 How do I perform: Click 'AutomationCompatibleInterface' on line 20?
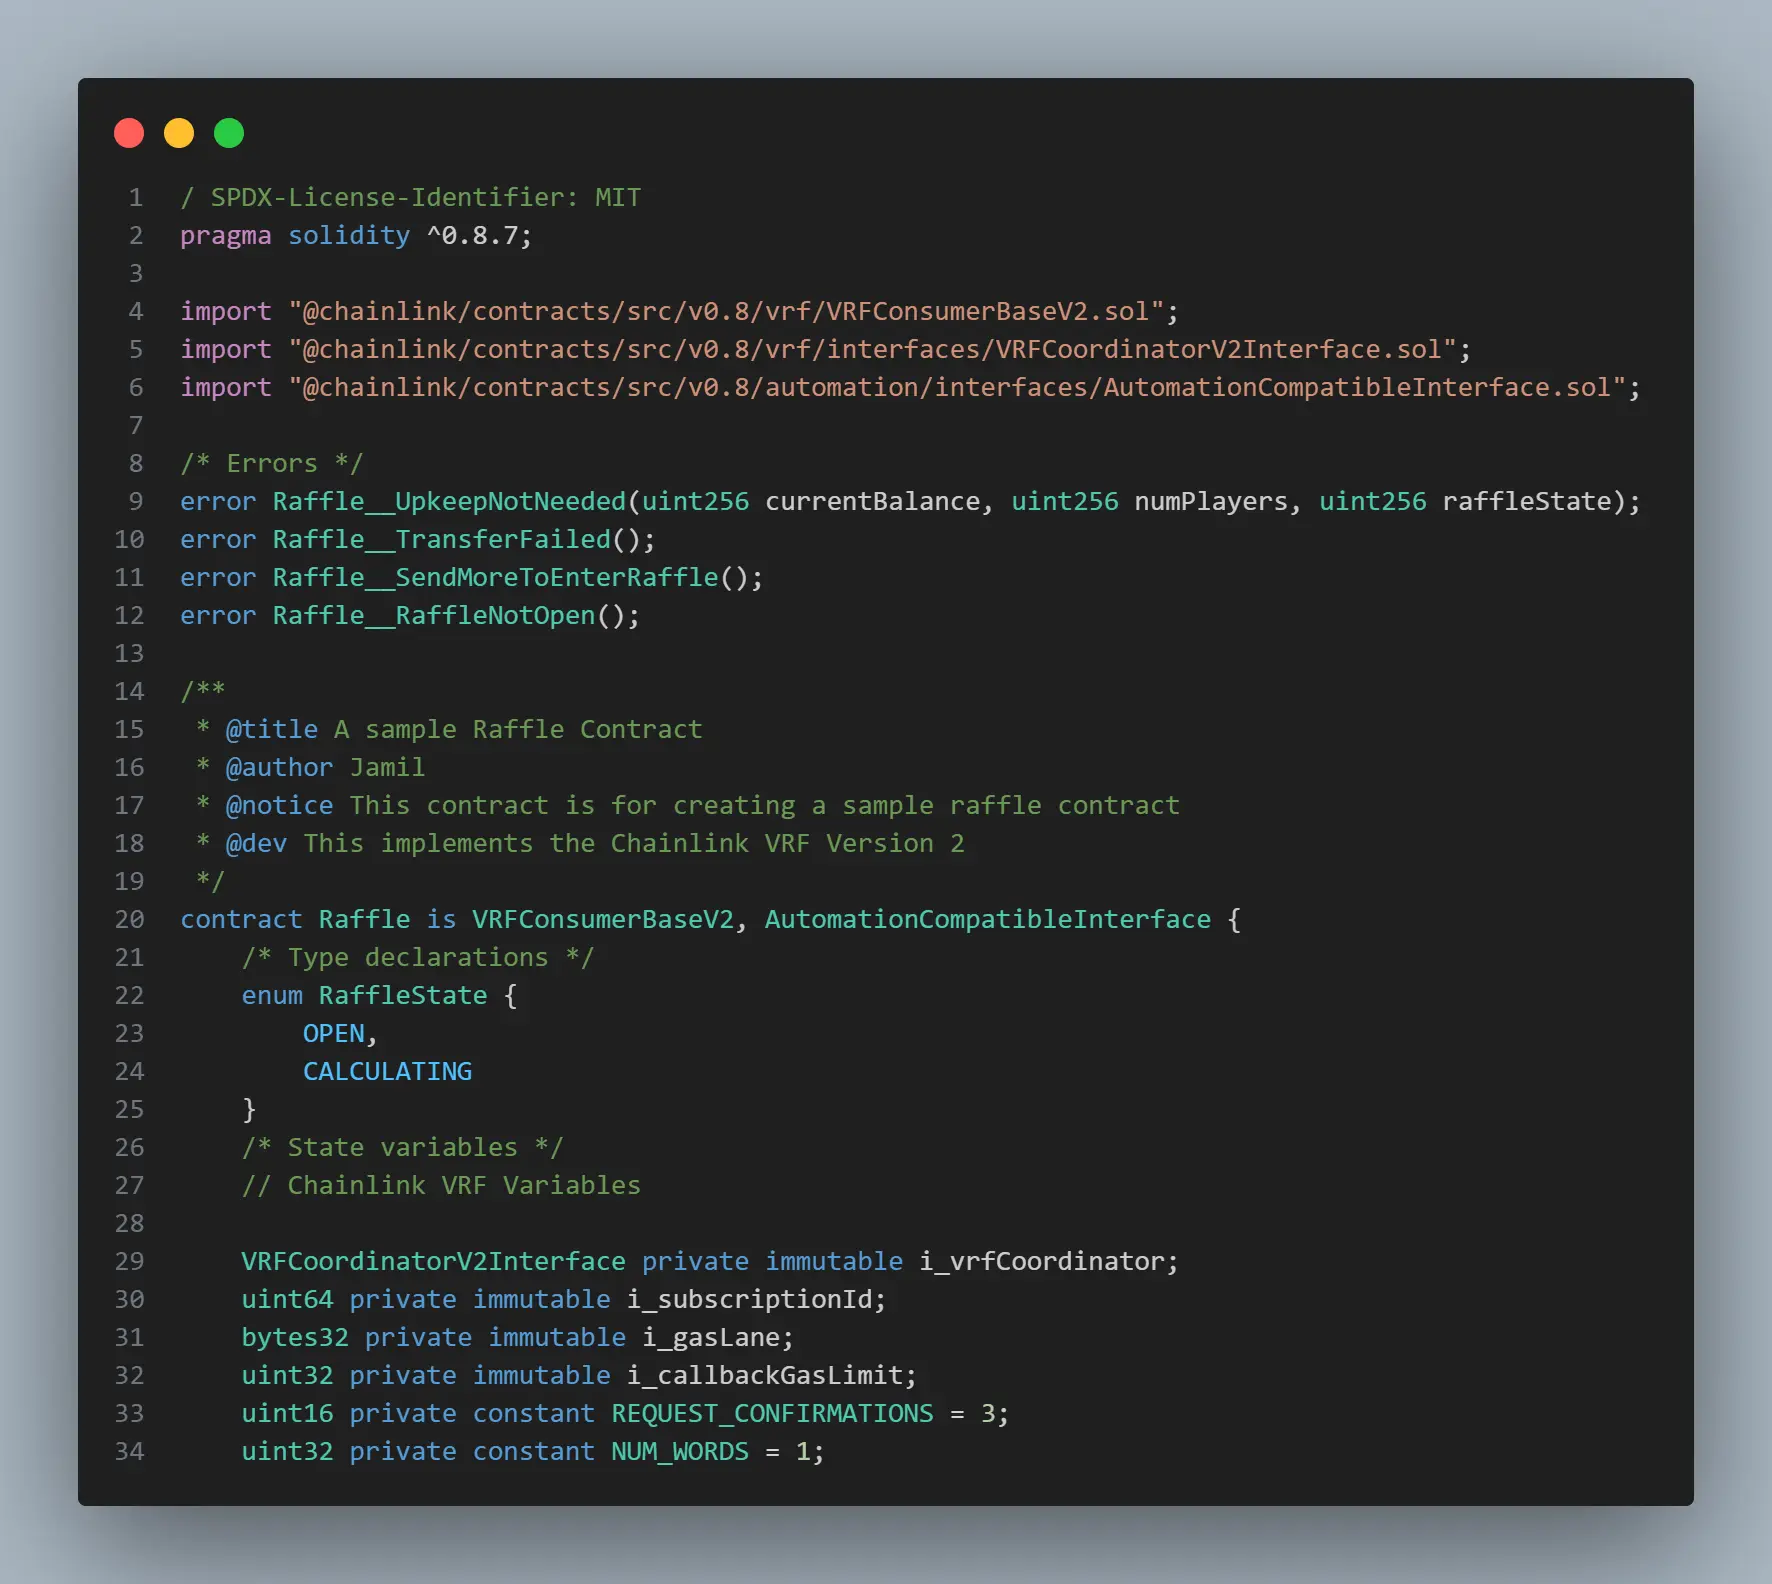click(988, 920)
